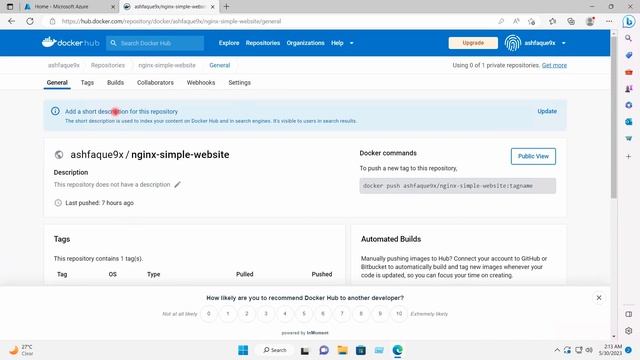This screenshot has height=360, width=640.
Task: Click the Repositories breadcrumb link
Action: pyautogui.click(x=108, y=65)
